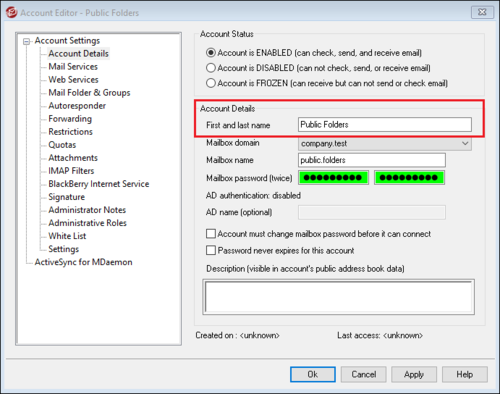Select Account Settings in the tree

point(67,41)
